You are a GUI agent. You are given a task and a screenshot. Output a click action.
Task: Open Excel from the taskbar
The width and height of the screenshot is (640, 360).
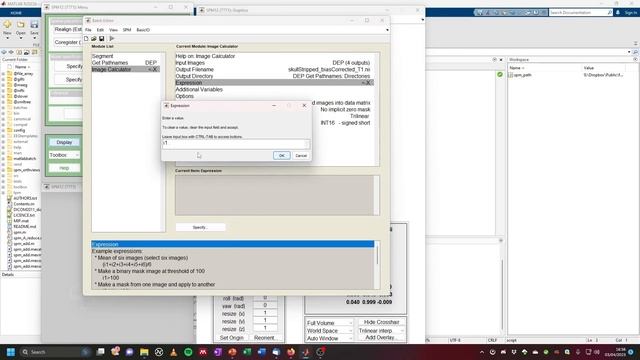[x=247, y=352]
